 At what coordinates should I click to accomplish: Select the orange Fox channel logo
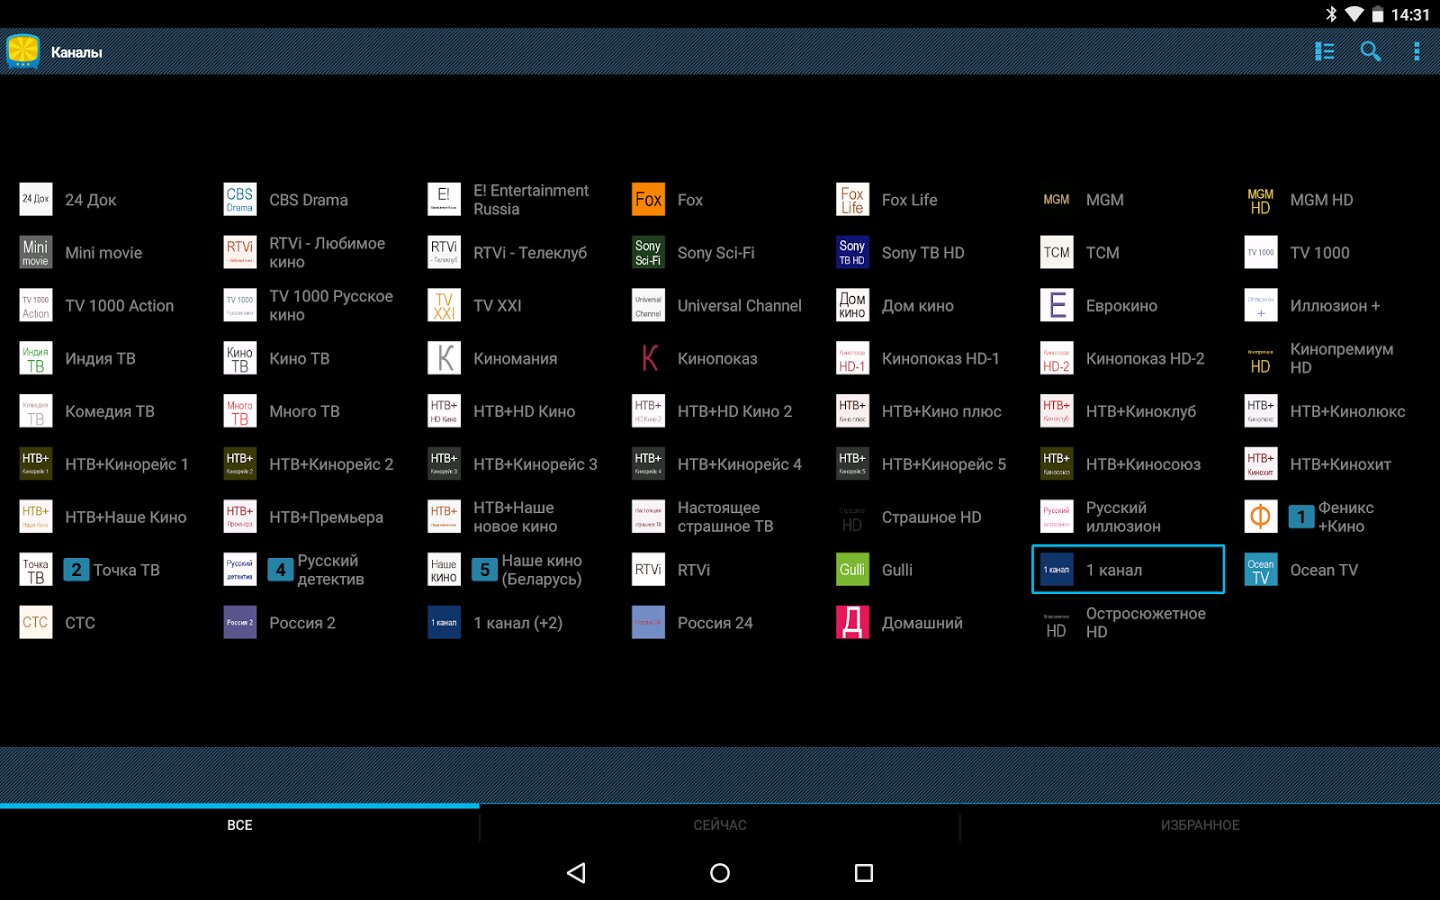648,200
